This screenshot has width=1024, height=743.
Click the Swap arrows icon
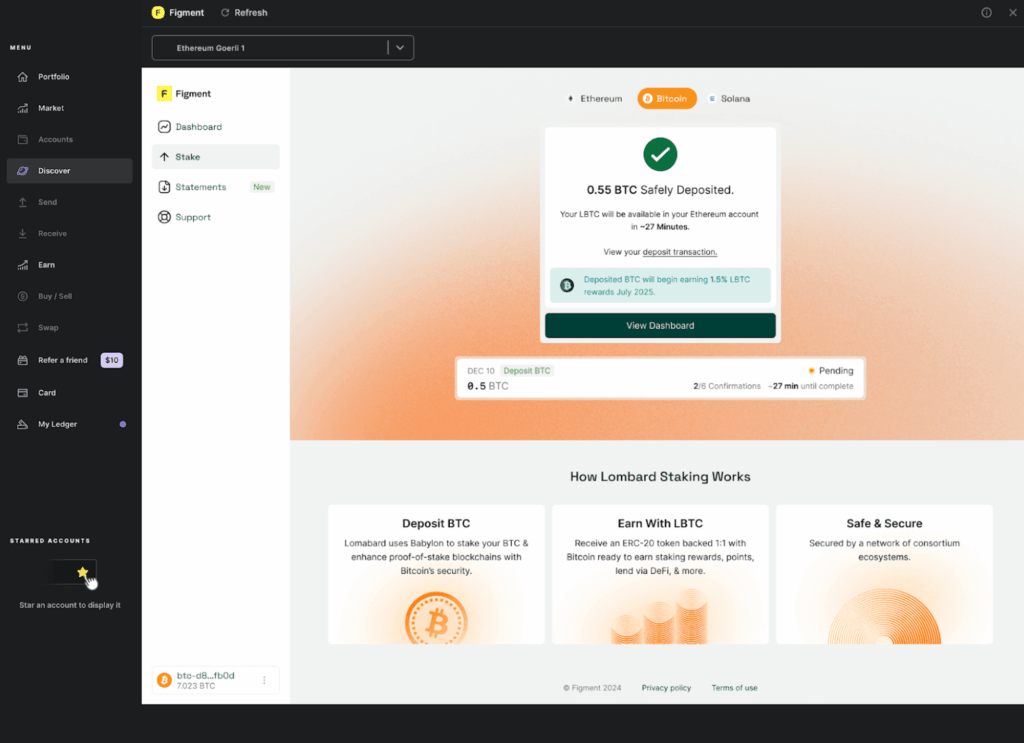[23, 327]
